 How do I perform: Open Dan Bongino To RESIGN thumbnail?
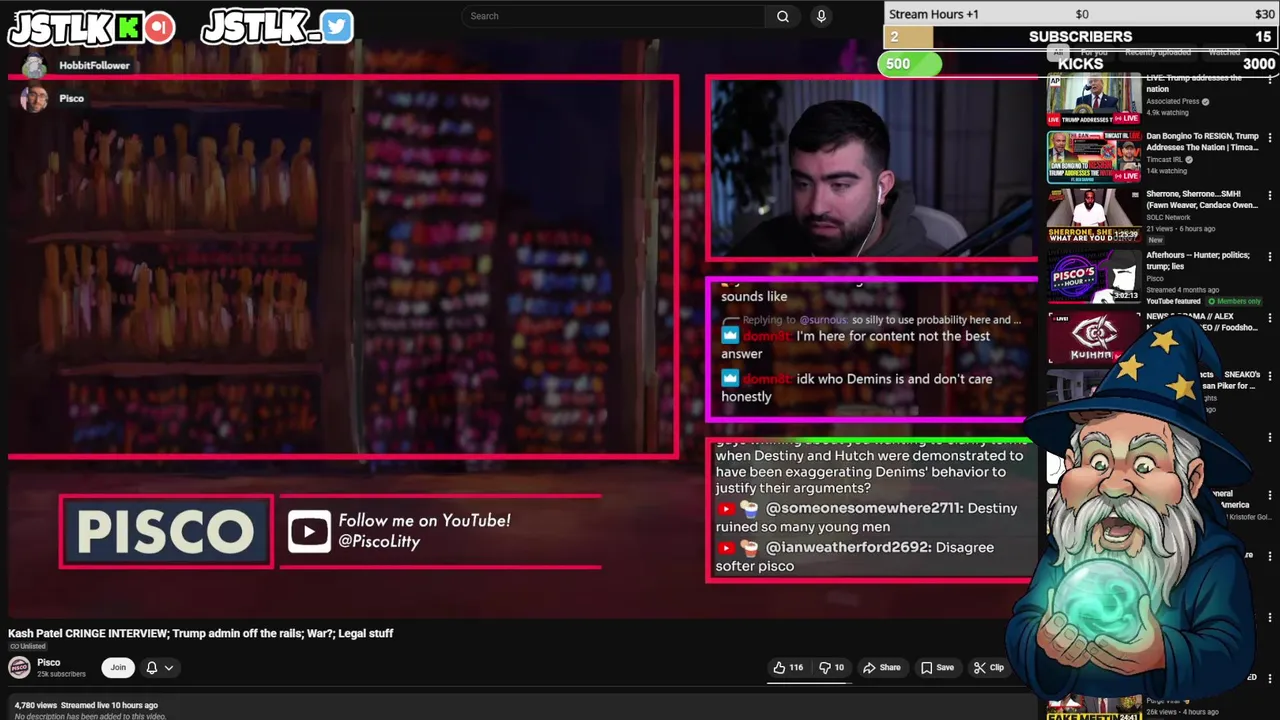pos(1094,157)
